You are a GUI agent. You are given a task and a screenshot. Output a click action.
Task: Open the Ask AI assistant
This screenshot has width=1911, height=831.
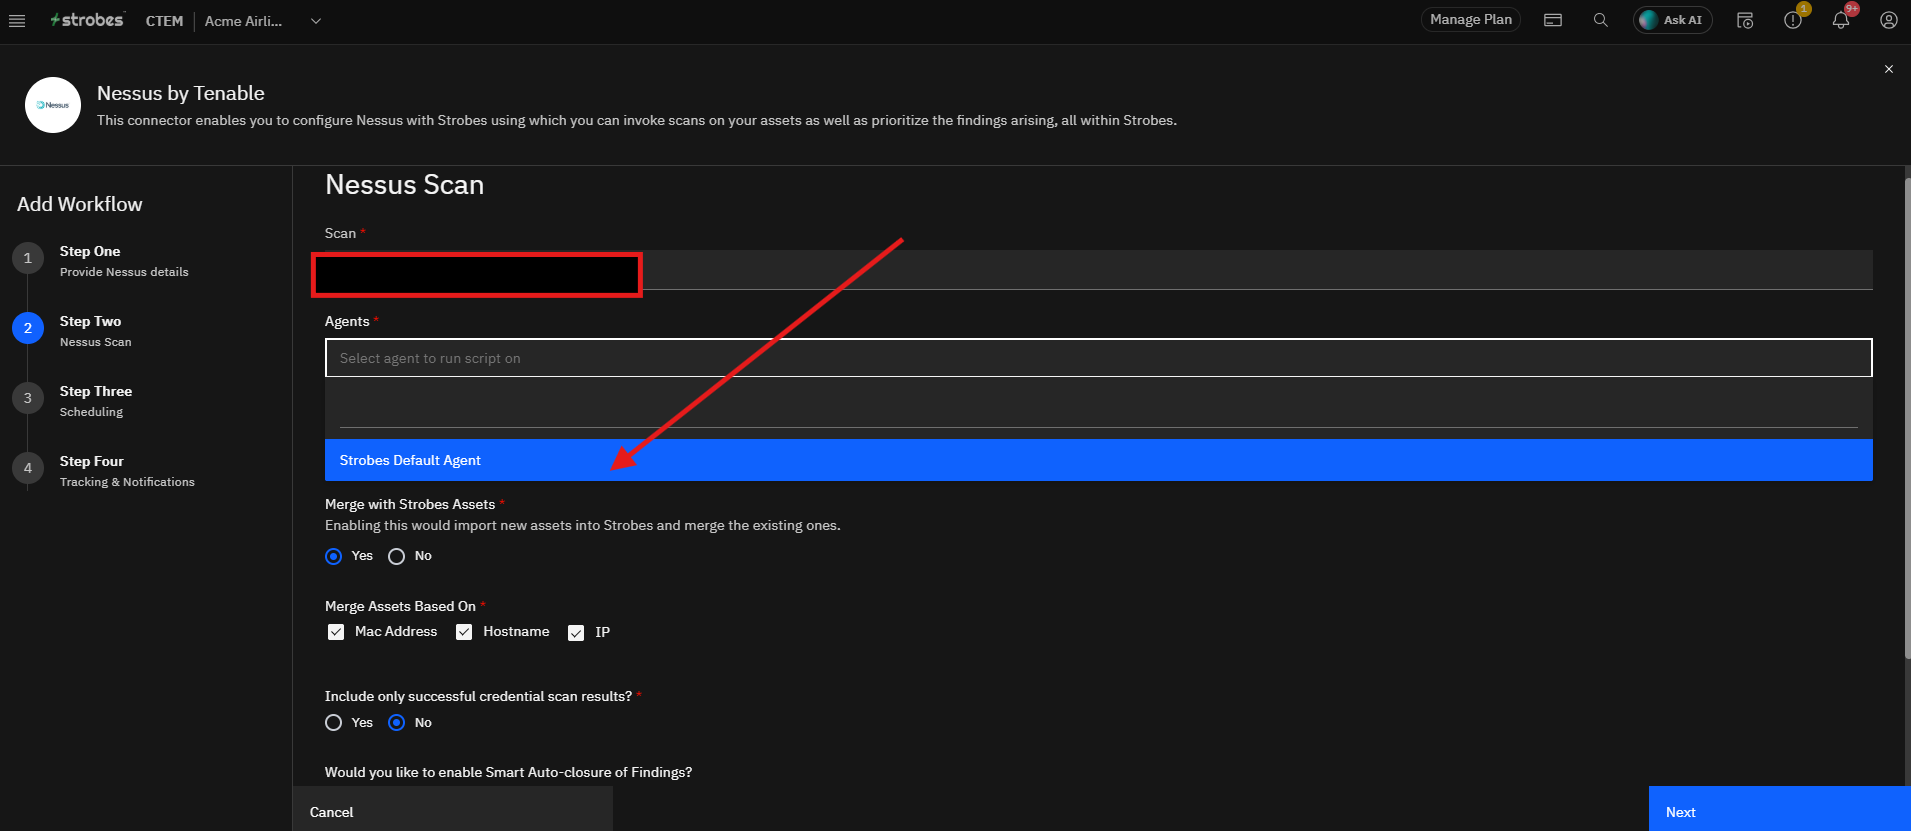(x=1673, y=20)
